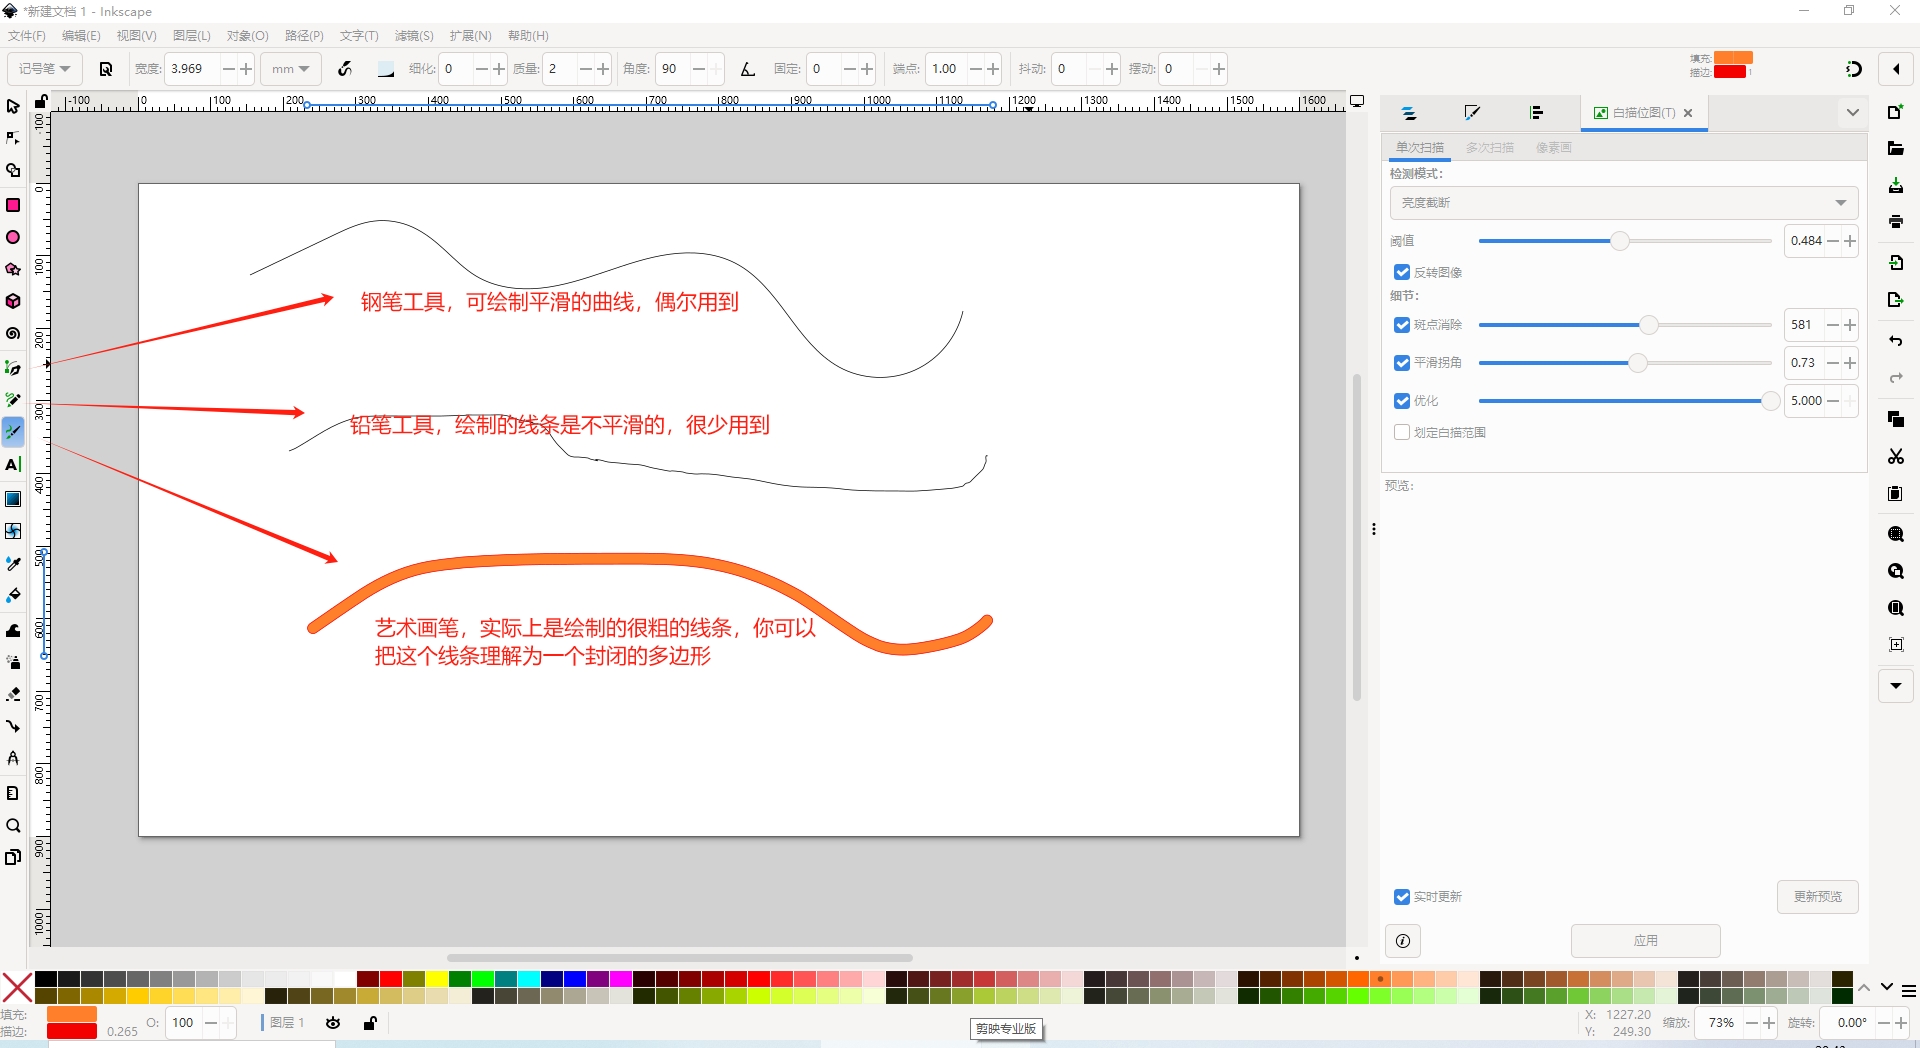The image size is (1920, 1048).
Task: Select the Ellipse tool
Action: [13, 238]
